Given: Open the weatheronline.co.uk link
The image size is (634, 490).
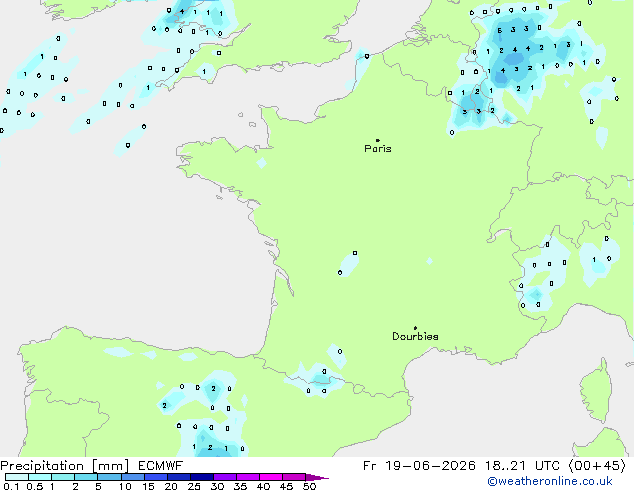Looking at the screenshot, I should pos(550,481).
